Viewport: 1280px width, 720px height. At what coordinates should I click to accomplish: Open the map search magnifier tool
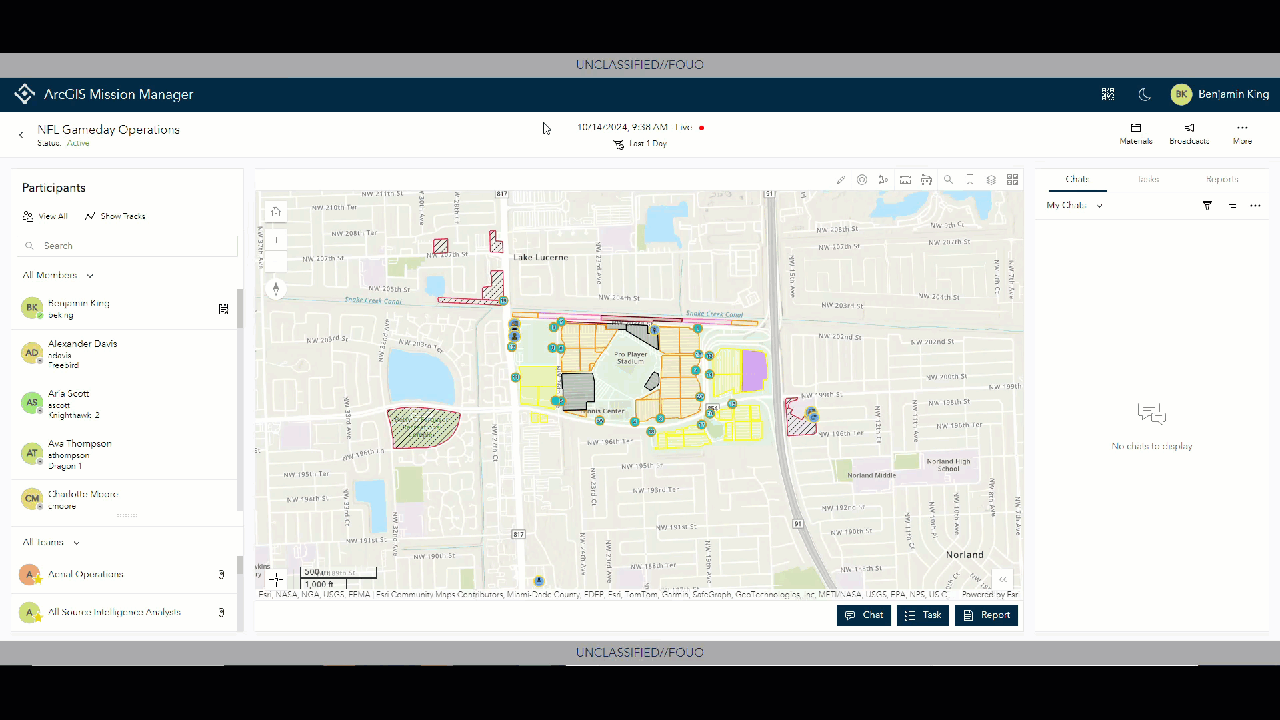click(x=948, y=180)
